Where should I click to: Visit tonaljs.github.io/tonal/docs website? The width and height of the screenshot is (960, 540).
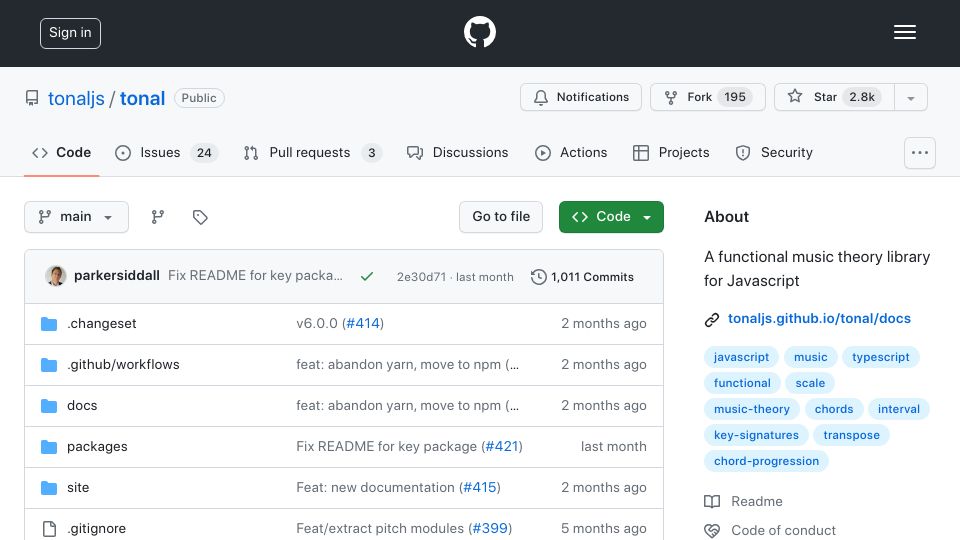(x=819, y=319)
